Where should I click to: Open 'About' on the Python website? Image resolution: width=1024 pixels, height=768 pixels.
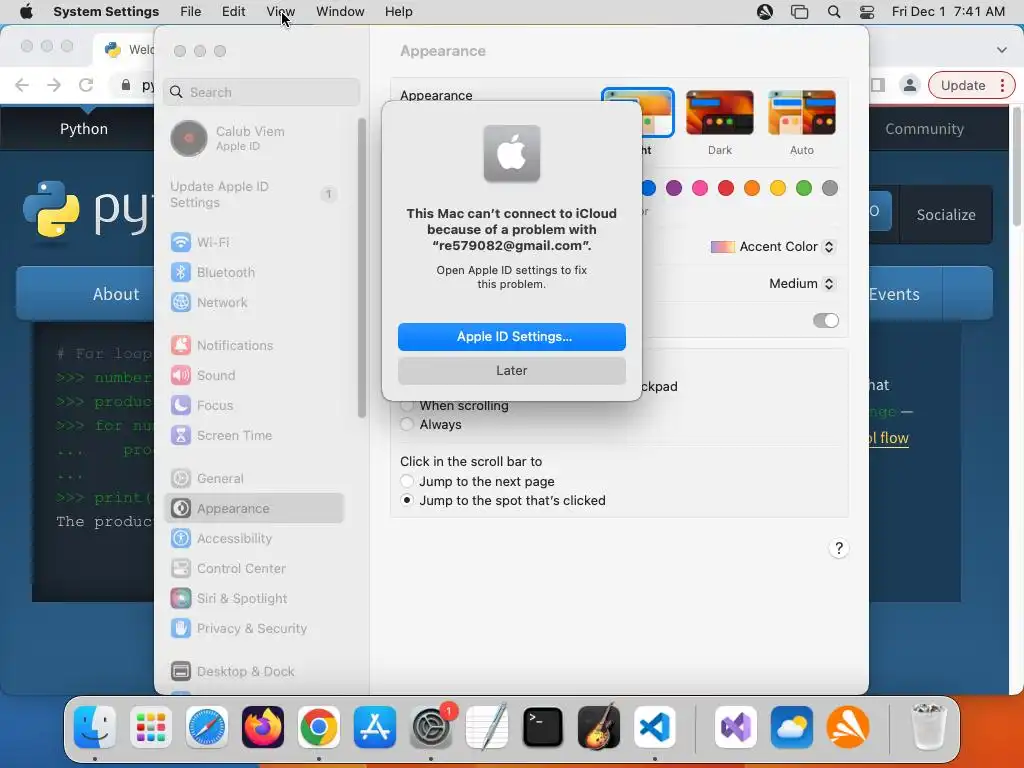point(116,295)
